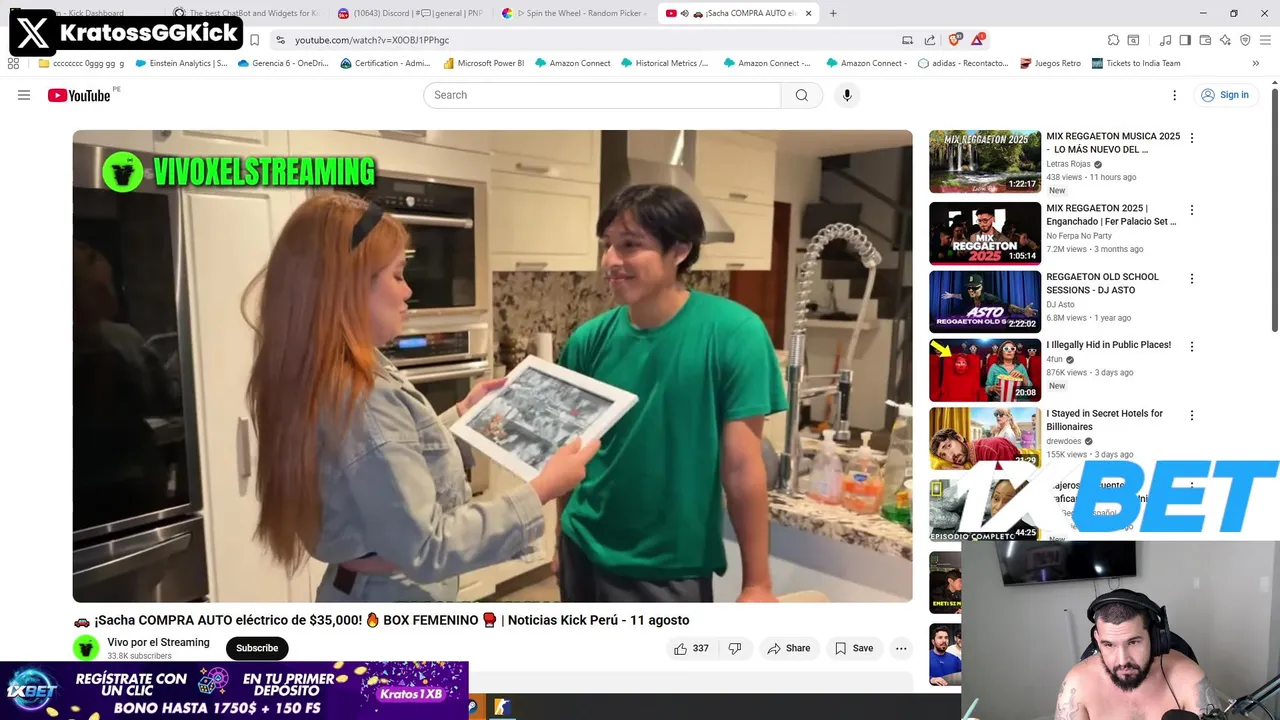Focus the YouTube search box

602,95
